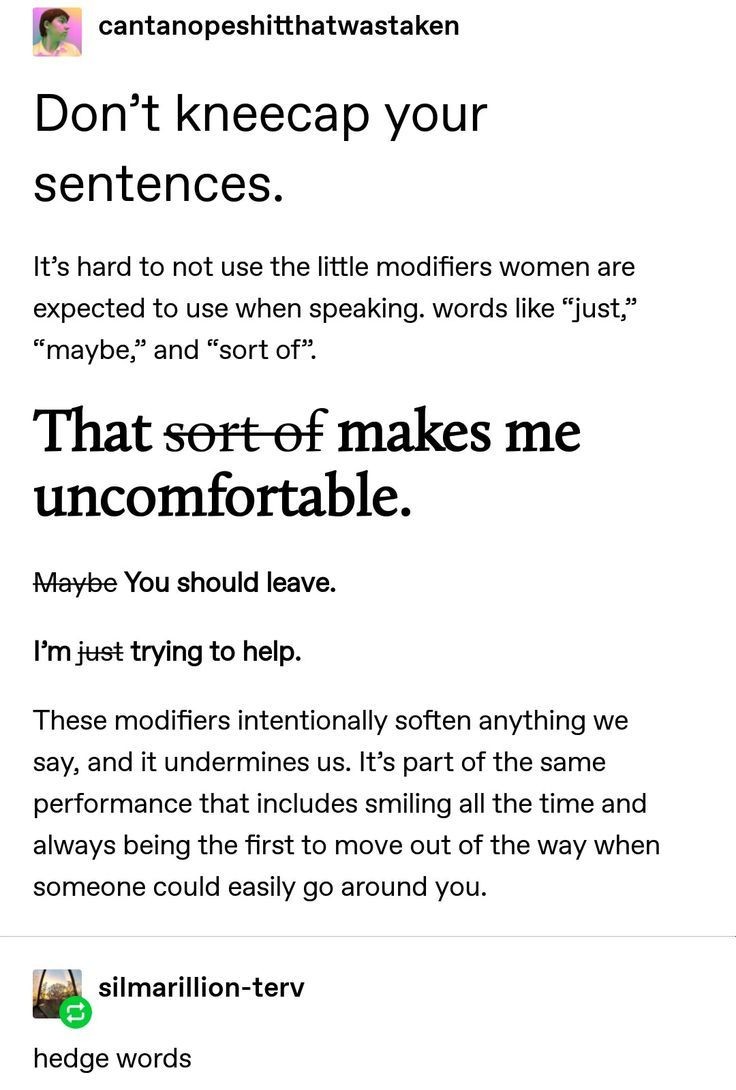The height and width of the screenshot is (1090, 736).
Task: Go to the silmarillion-terv blog username
Action: click(201, 988)
